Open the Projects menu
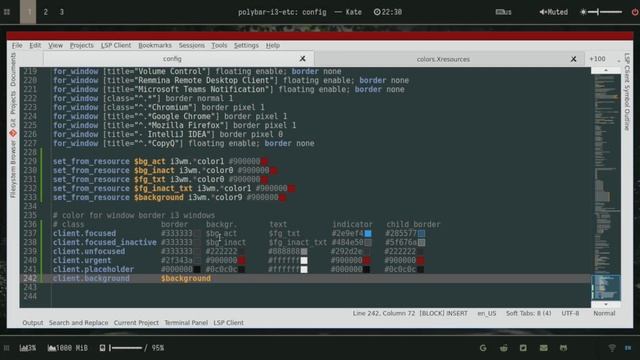 point(82,45)
